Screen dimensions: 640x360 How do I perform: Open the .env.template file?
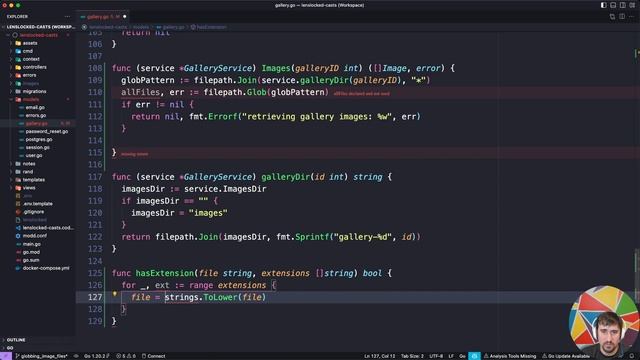[x=37, y=204]
